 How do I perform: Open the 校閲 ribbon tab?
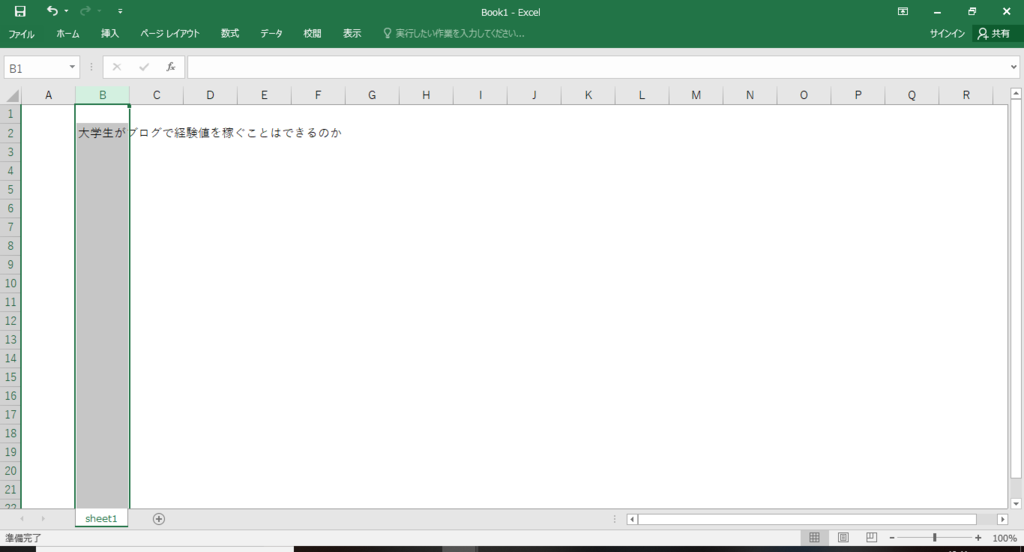[x=312, y=33]
